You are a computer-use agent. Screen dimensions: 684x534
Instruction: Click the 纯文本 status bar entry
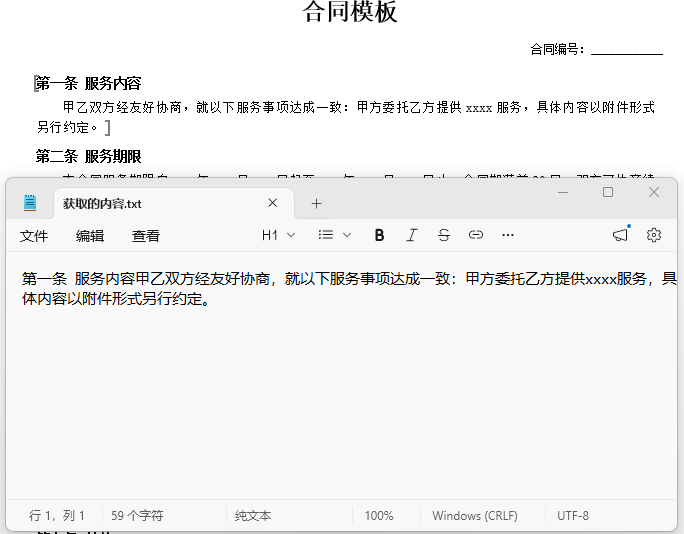click(x=253, y=516)
